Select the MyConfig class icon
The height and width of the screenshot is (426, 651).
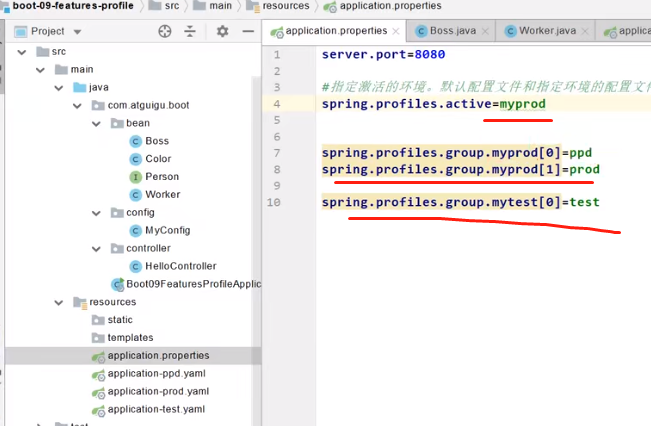135,230
